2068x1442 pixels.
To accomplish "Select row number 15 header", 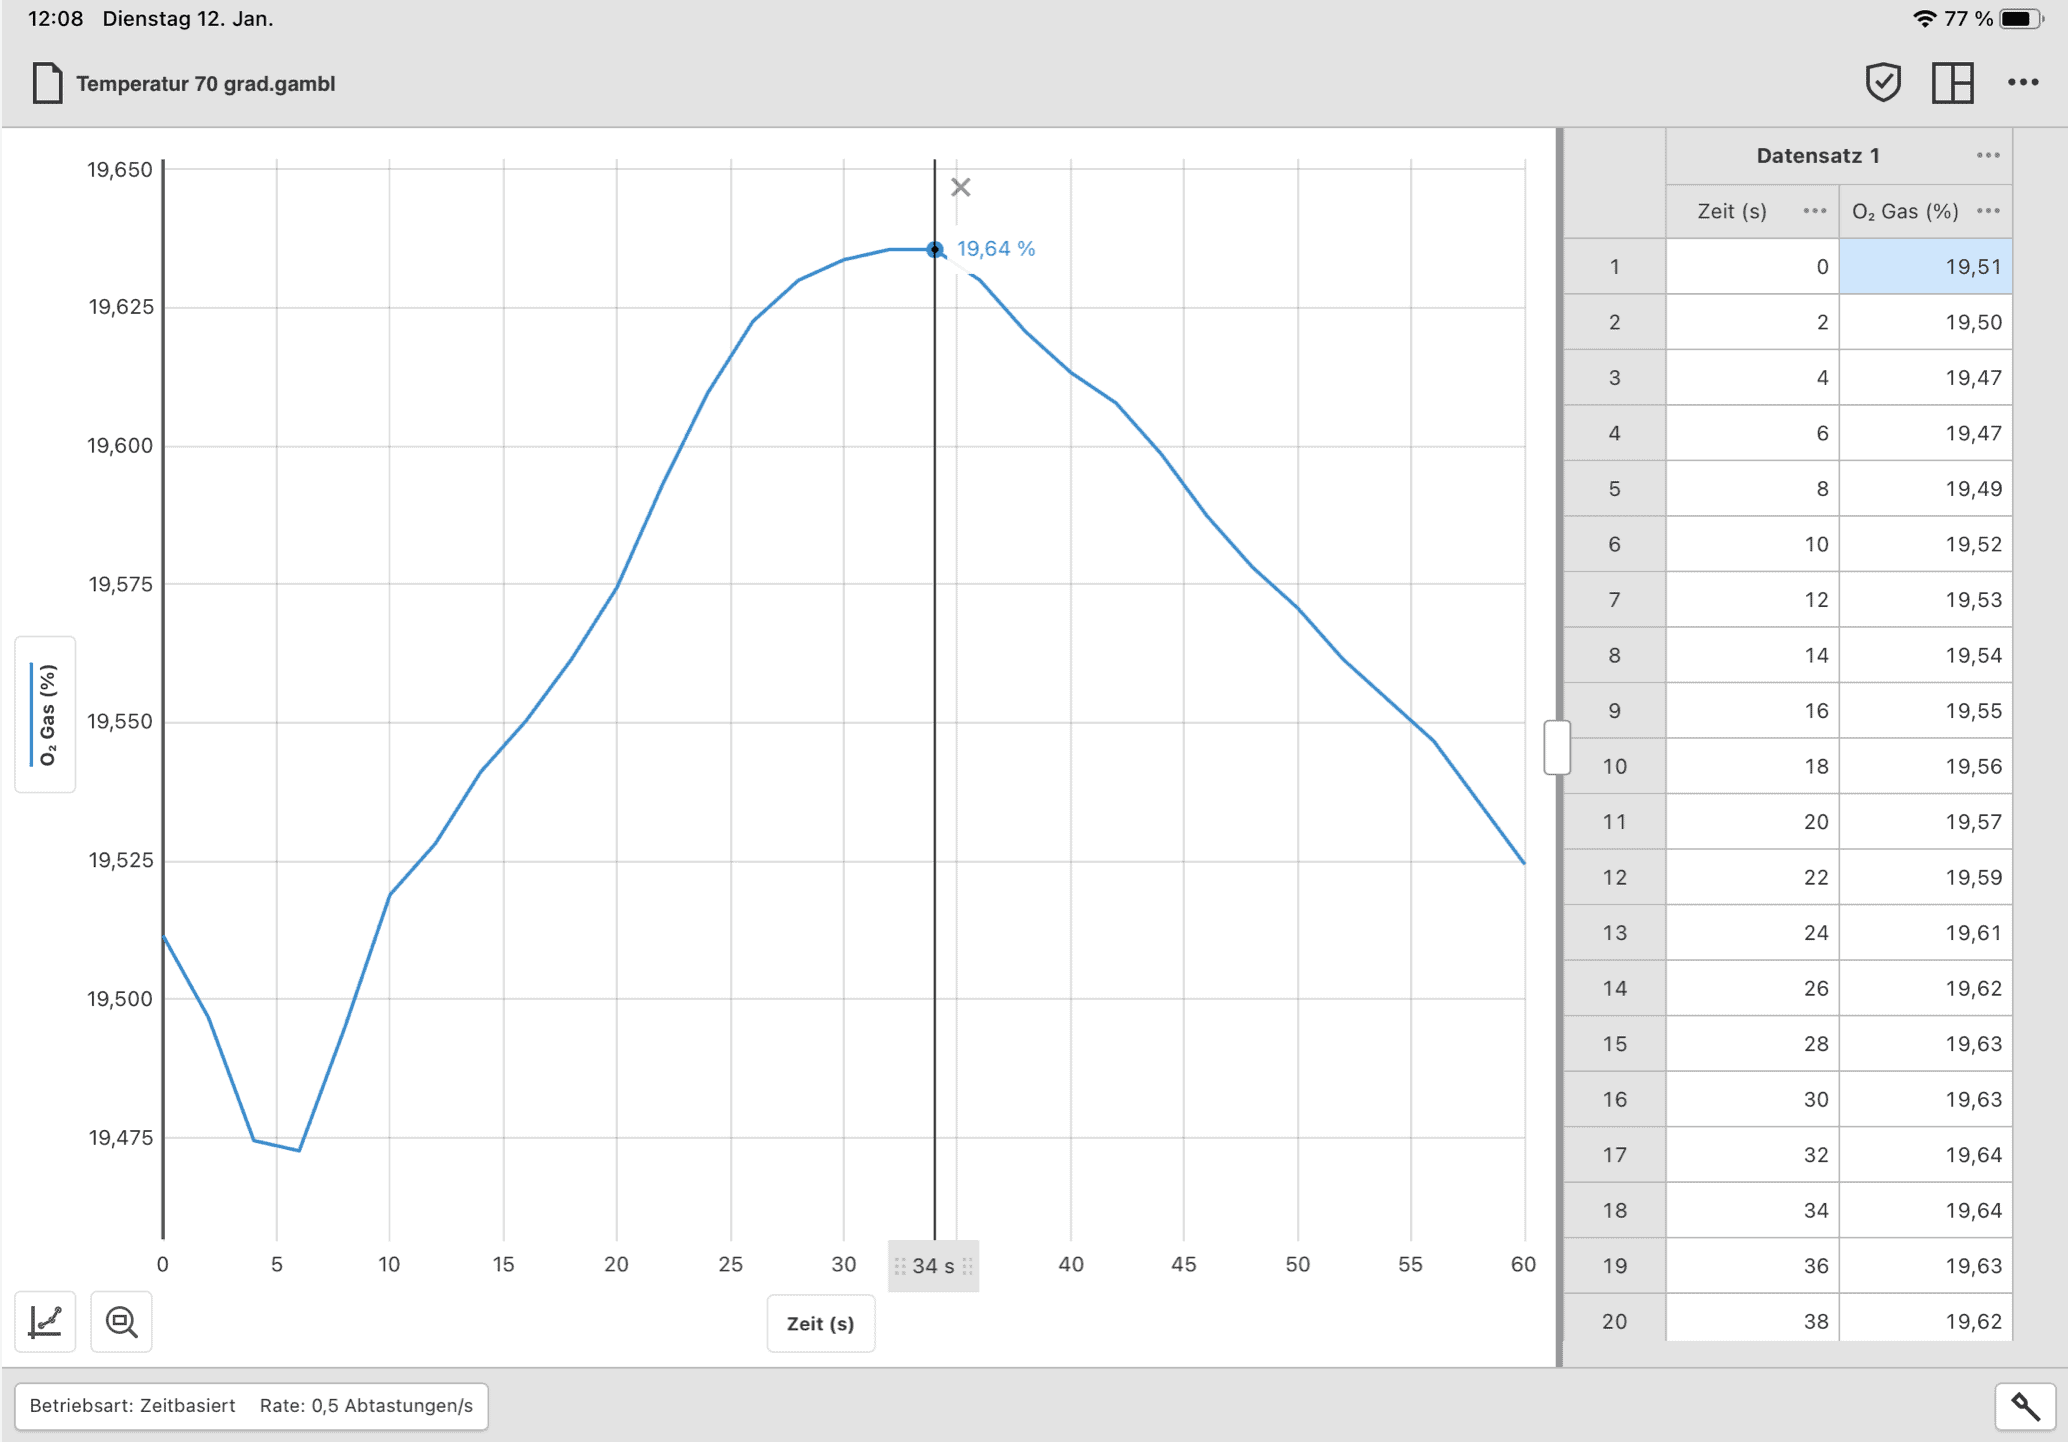I will [1614, 1044].
